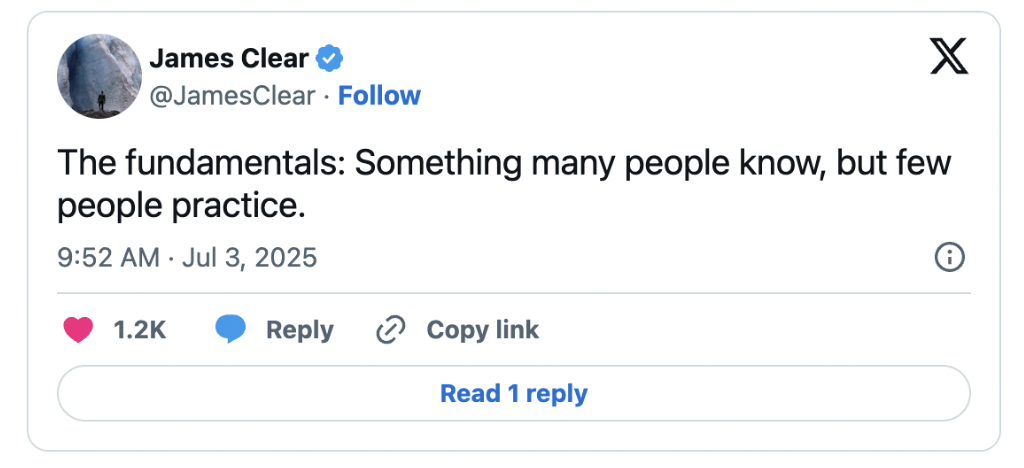The width and height of the screenshot is (1024, 468).
Task: Click the 1.2K likes count
Action: 139,330
